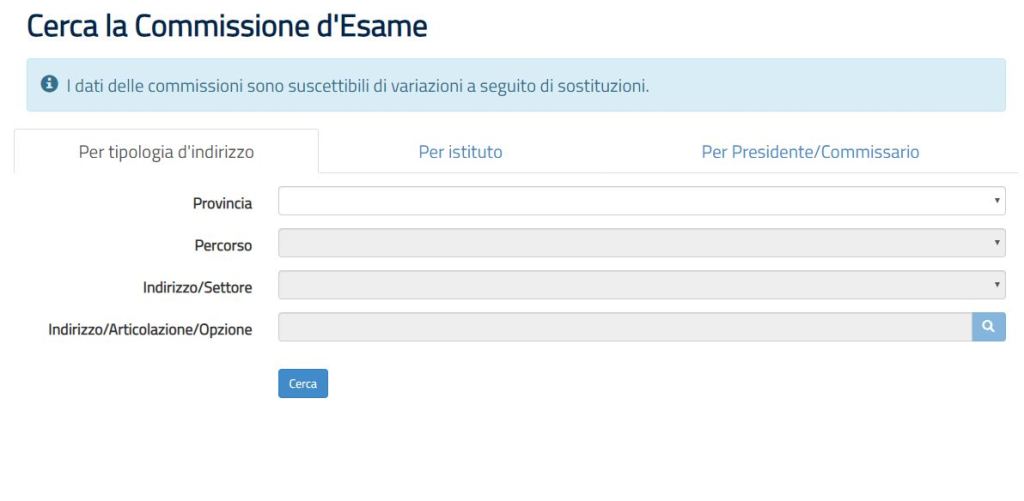Open the Provincia dropdown list
The width and height of the screenshot is (1024, 501).
point(640,201)
